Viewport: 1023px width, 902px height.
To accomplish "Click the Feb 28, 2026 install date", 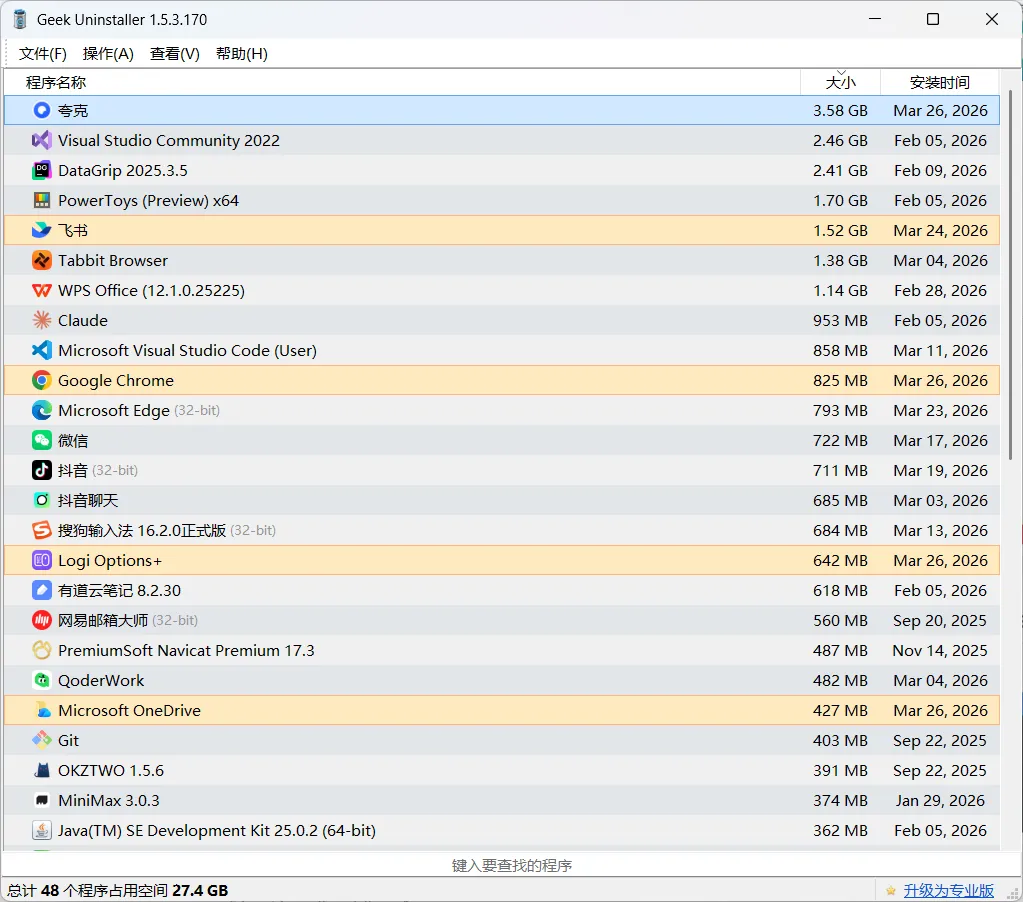I will 940,290.
